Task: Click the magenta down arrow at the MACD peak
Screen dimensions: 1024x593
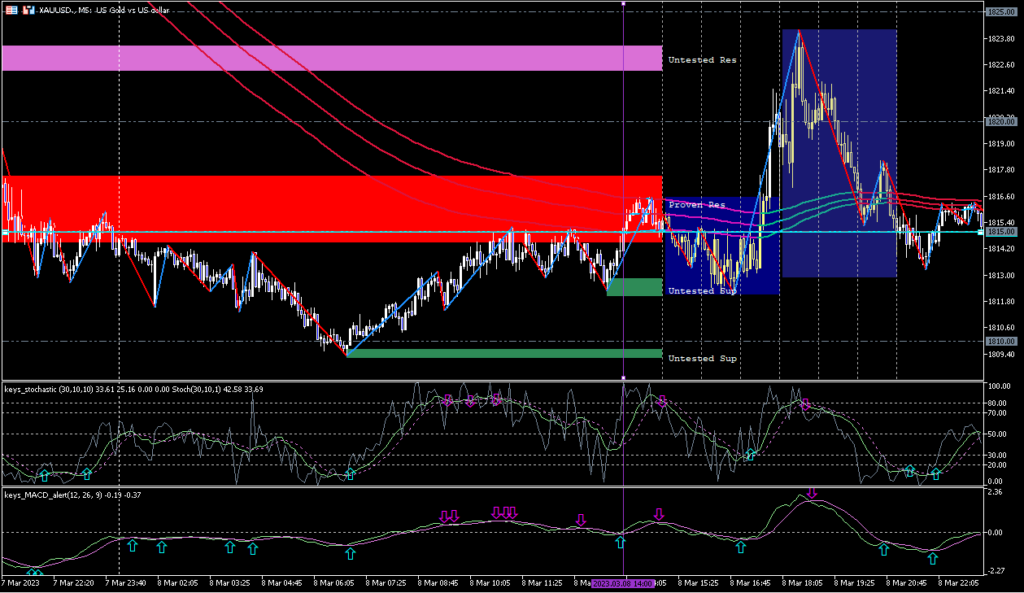Action: [812, 493]
